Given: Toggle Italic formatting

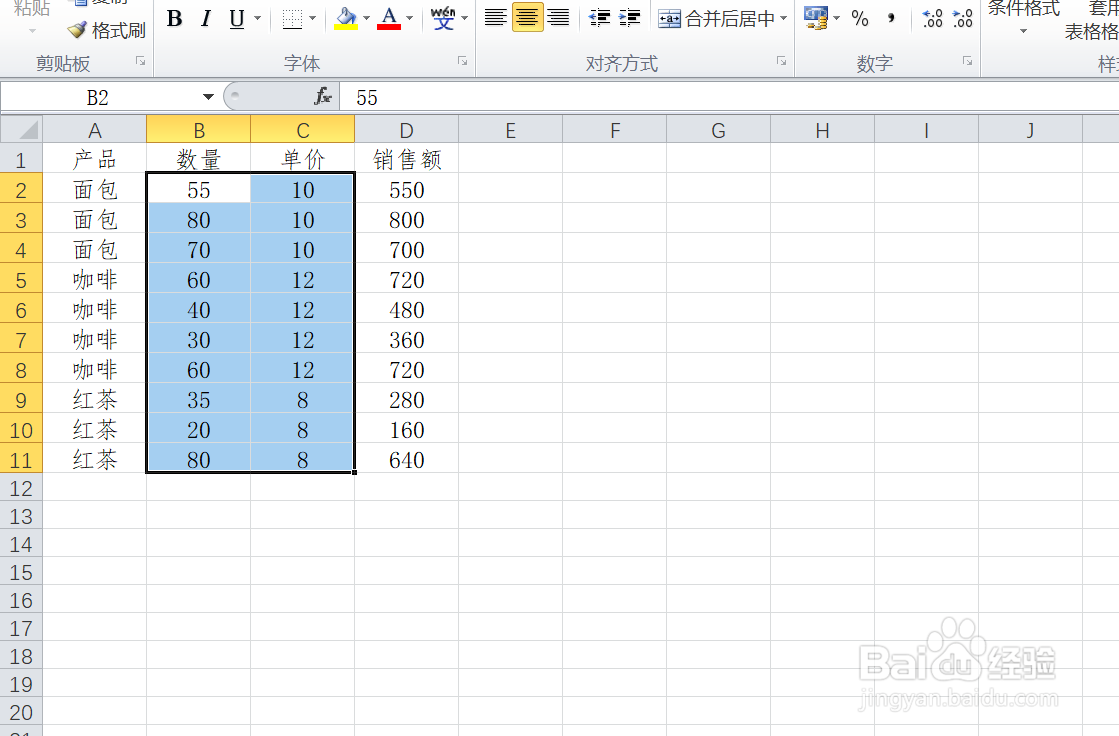Looking at the screenshot, I should pyautogui.click(x=206, y=19).
